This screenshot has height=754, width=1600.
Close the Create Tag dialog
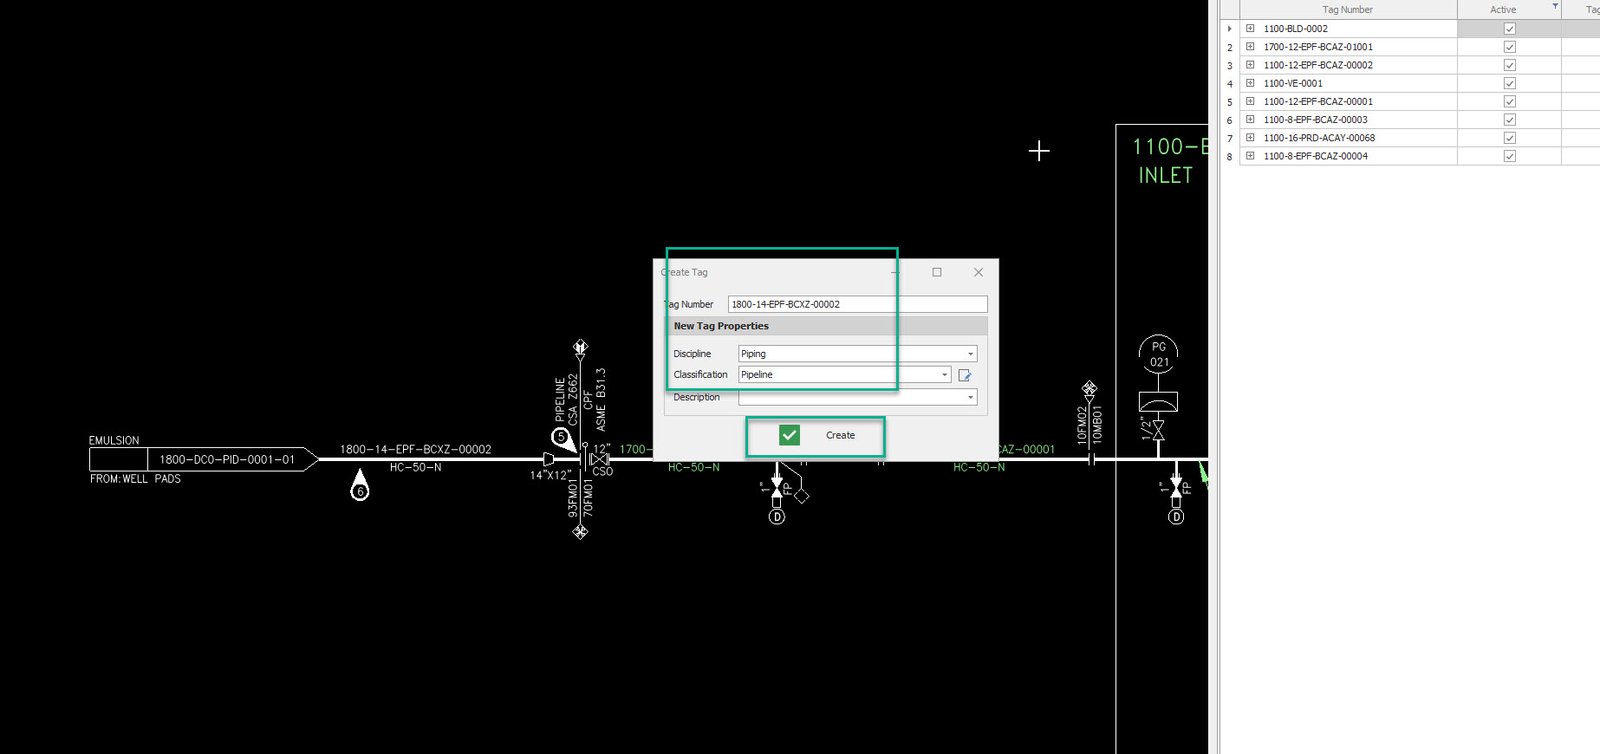(x=978, y=272)
